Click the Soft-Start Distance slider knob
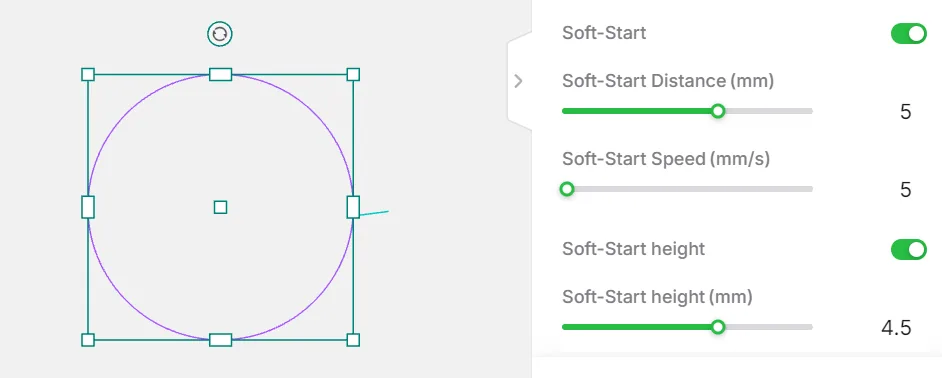This screenshot has height=378, width=942. (717, 111)
